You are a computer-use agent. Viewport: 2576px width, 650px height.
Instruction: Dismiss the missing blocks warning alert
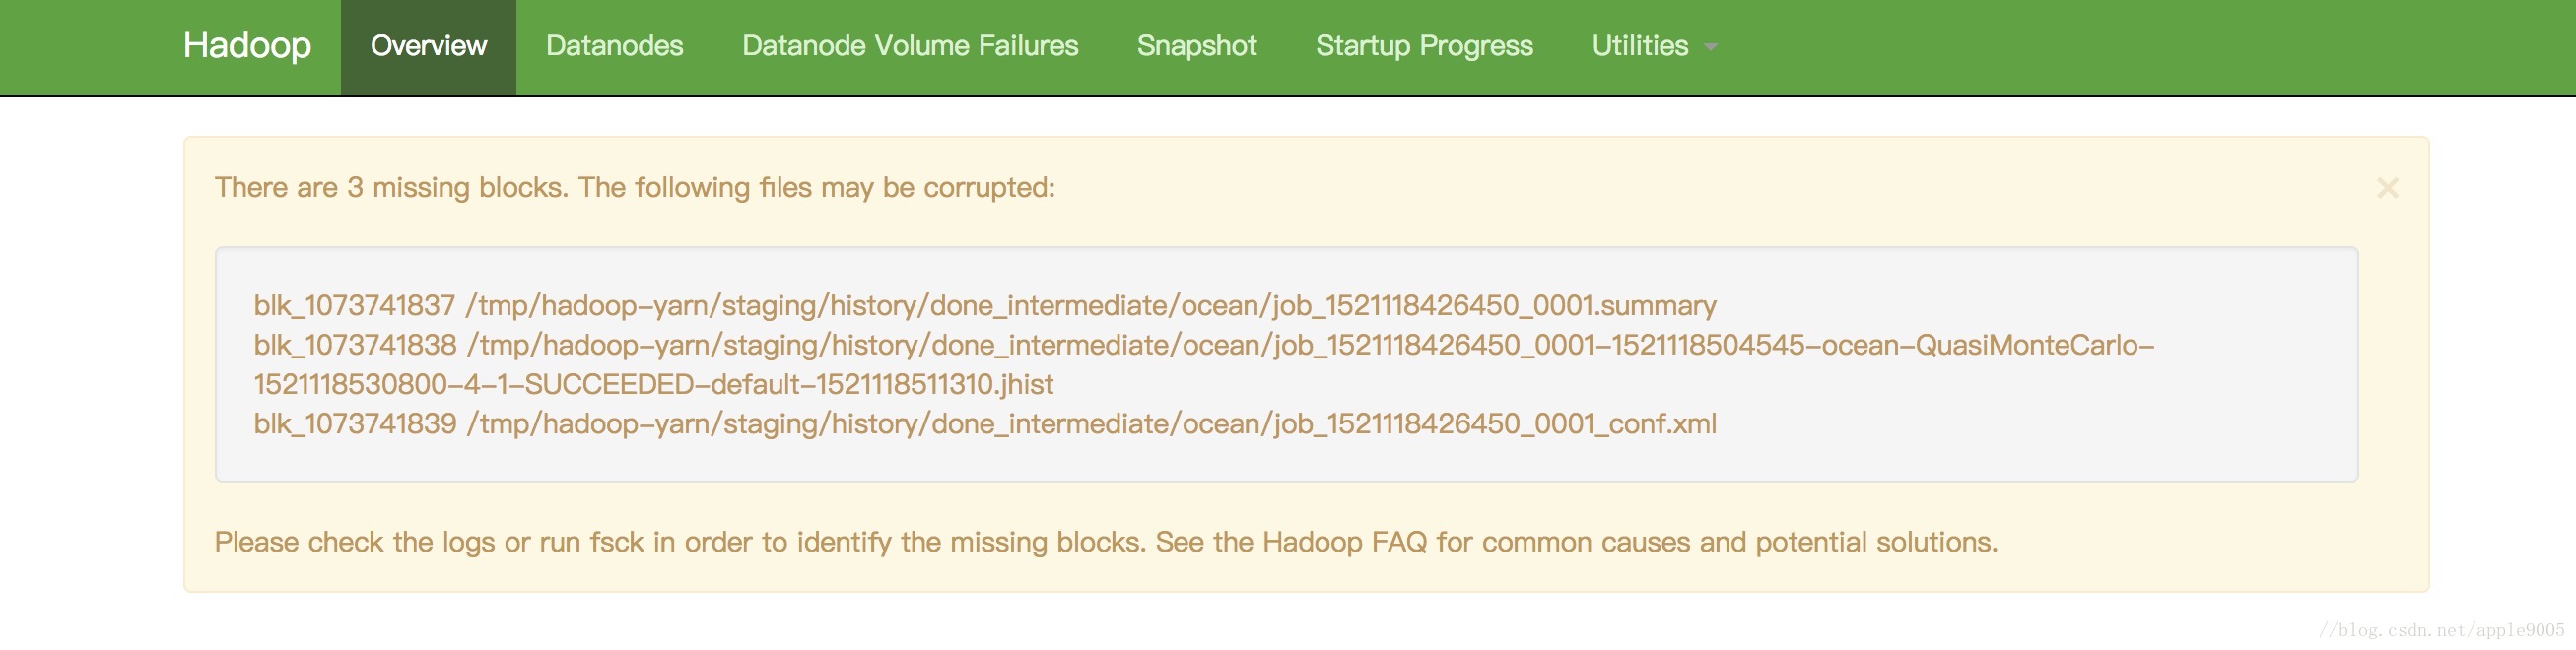pos(2387,188)
